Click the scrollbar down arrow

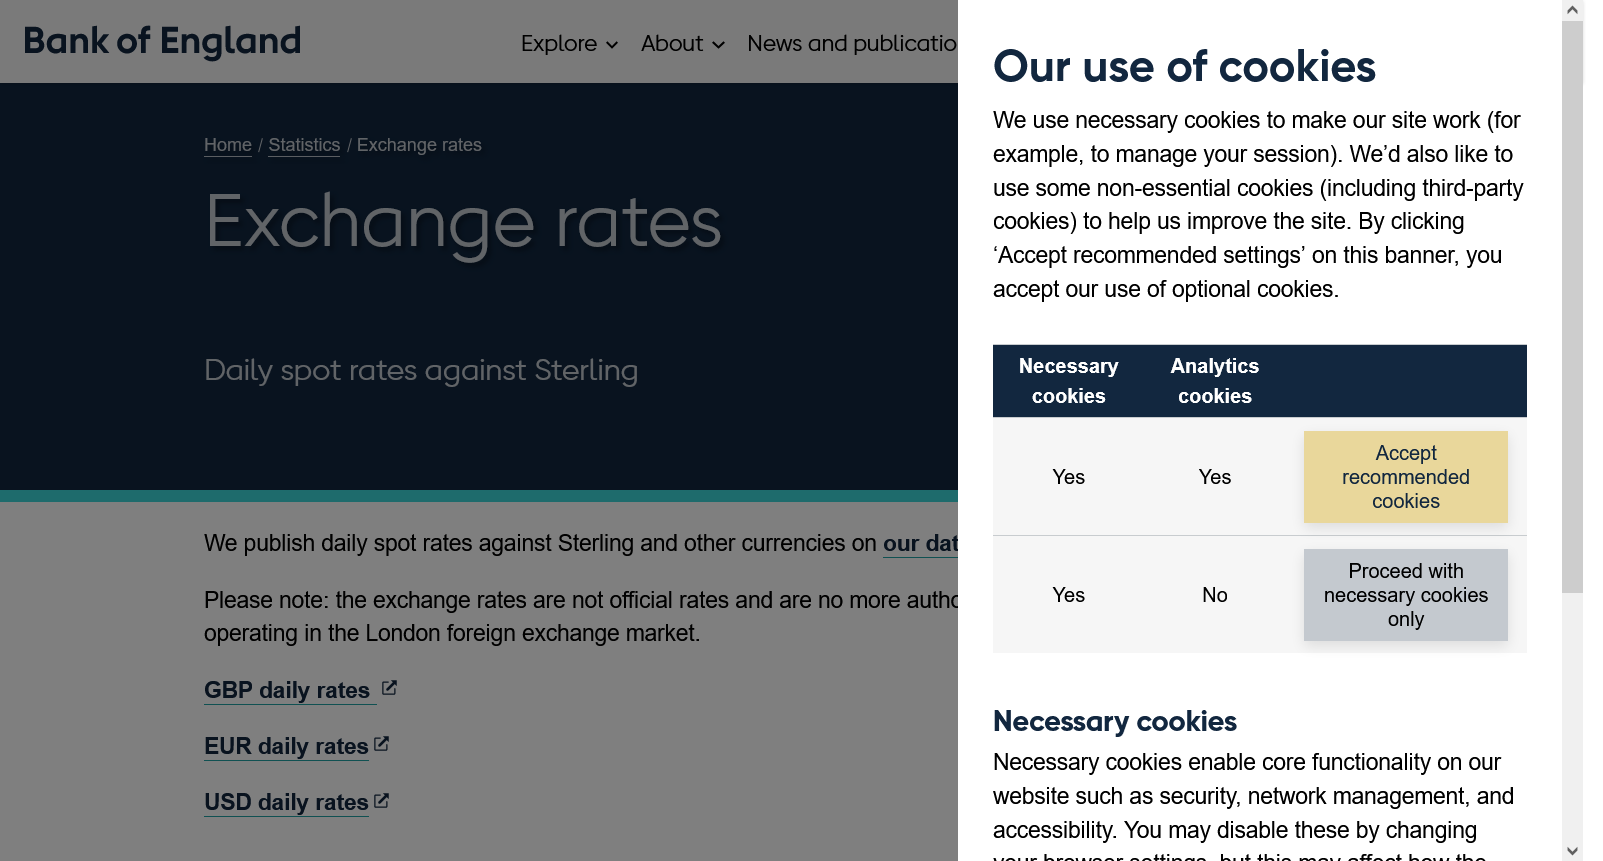(1572, 851)
